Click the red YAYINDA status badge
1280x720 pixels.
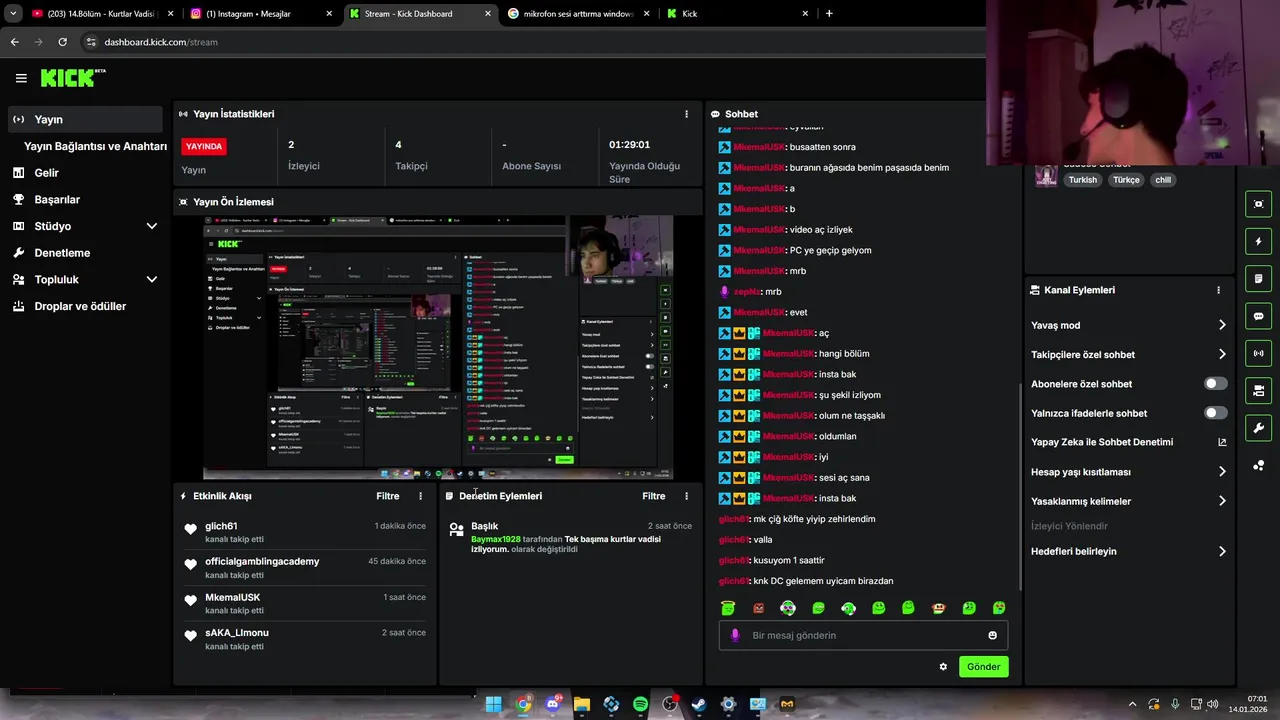coord(204,146)
